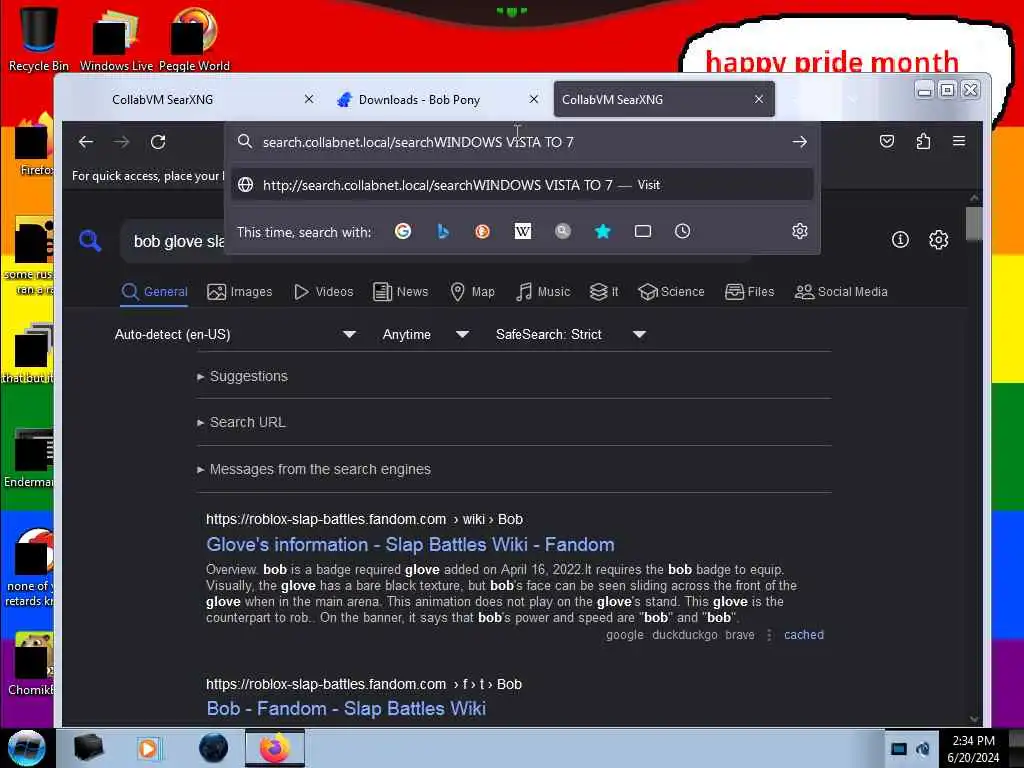Expand Messages from the search engines
The width and height of the screenshot is (1024, 768).
(x=314, y=470)
